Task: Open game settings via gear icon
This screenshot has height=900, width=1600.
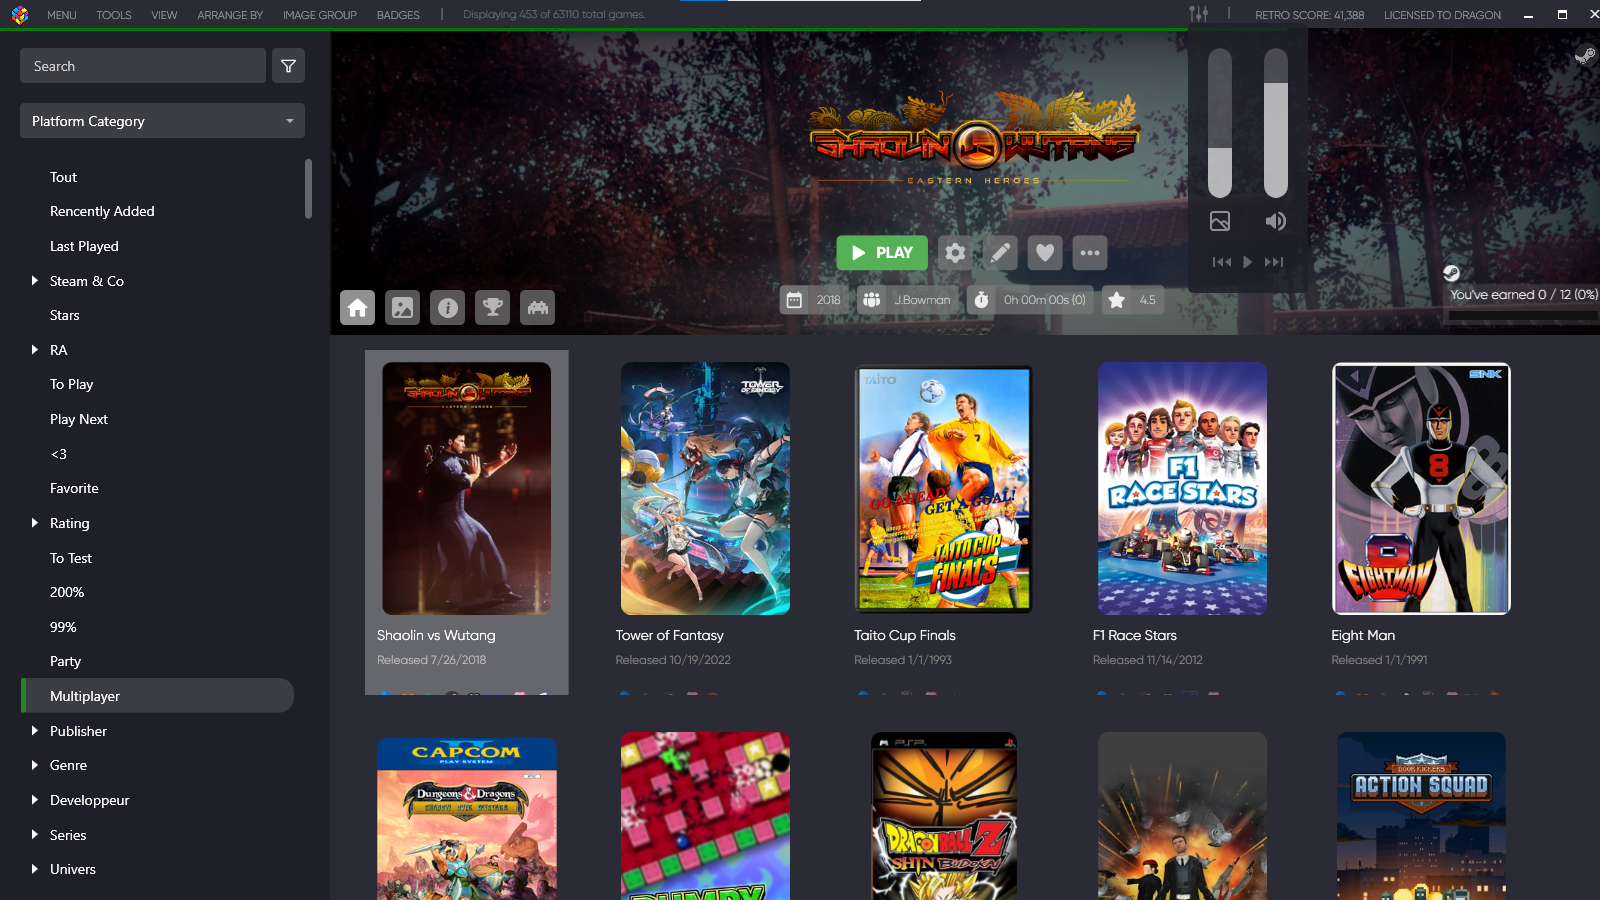Action: (955, 253)
